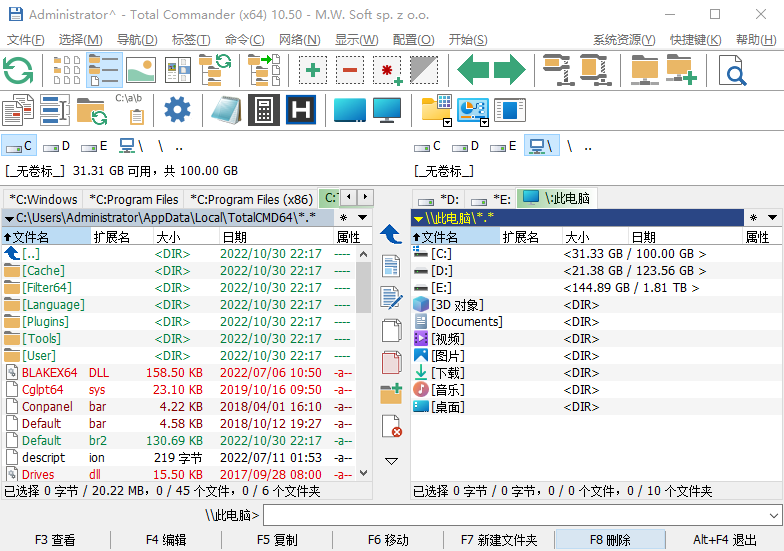
Task: Go back using green left arrow
Action: click(472, 70)
